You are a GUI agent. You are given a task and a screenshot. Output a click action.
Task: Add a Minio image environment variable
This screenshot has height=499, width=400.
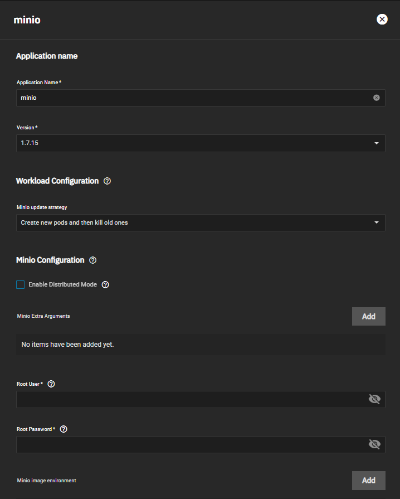369,480
